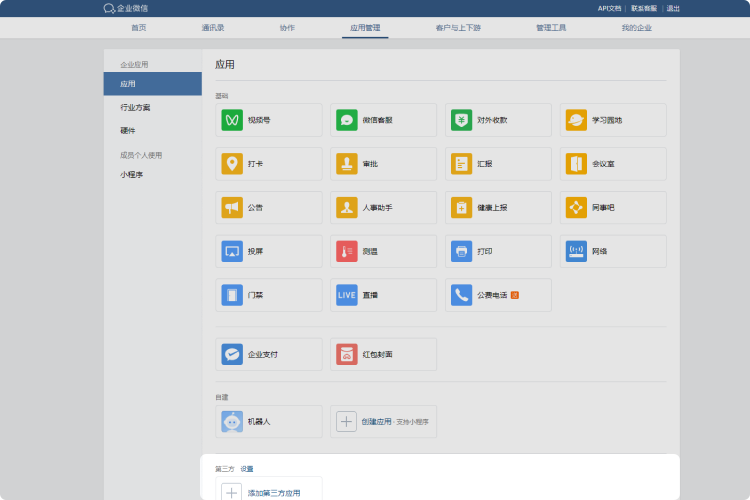Select 行业方案 in the sidebar
This screenshot has height=500, width=750.
(135, 107)
